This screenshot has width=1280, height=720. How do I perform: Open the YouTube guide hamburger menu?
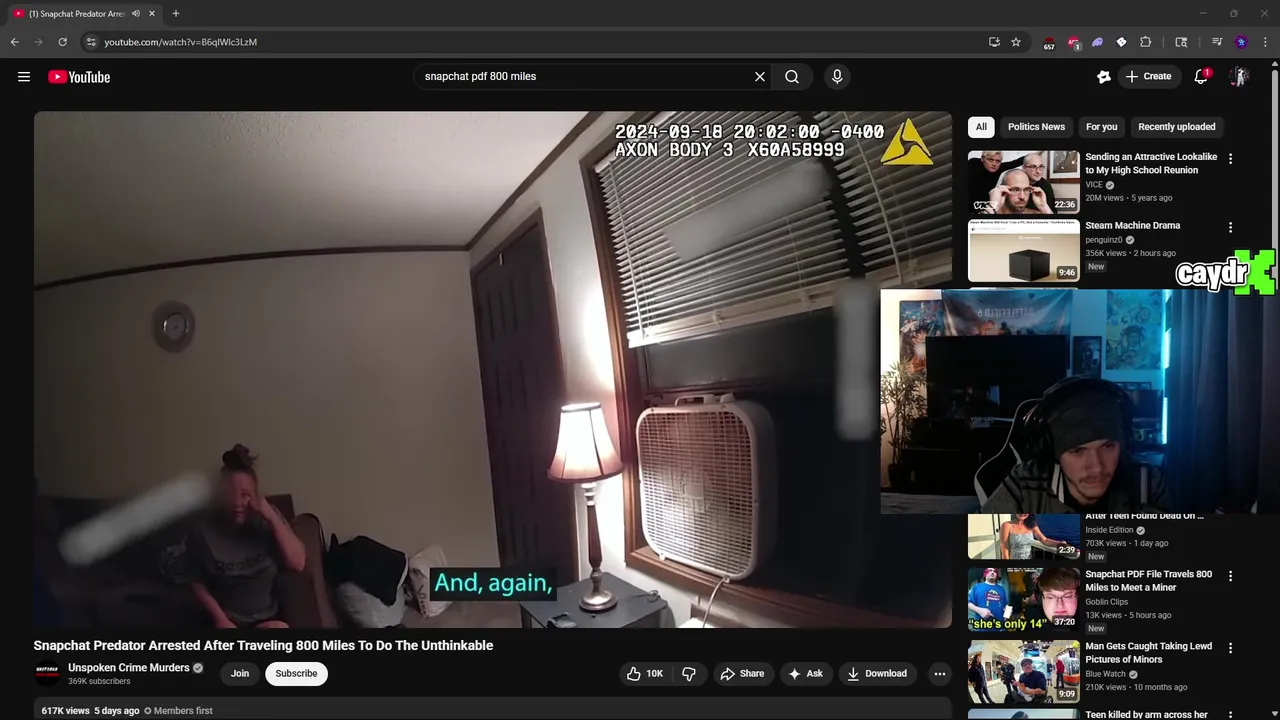click(24, 77)
